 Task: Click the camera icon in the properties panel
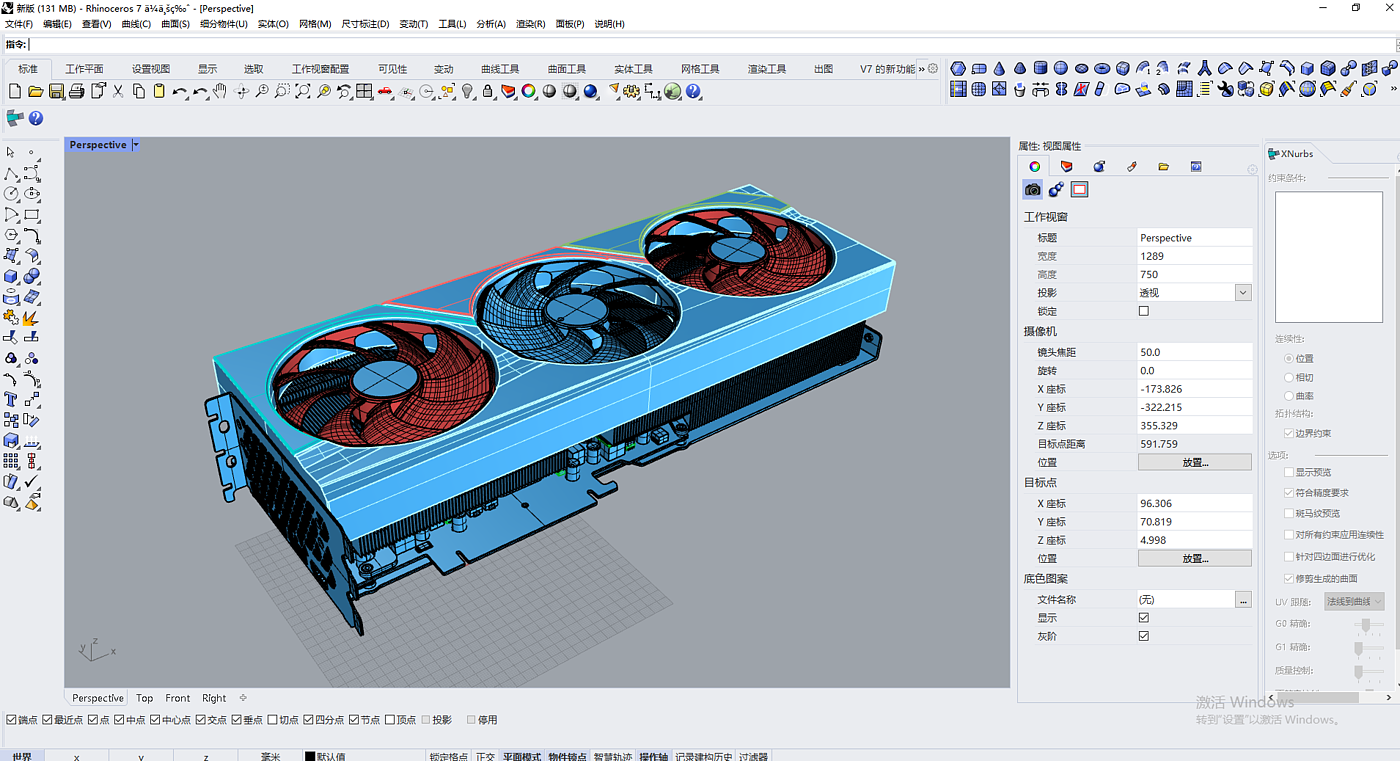pyautogui.click(x=1032, y=189)
